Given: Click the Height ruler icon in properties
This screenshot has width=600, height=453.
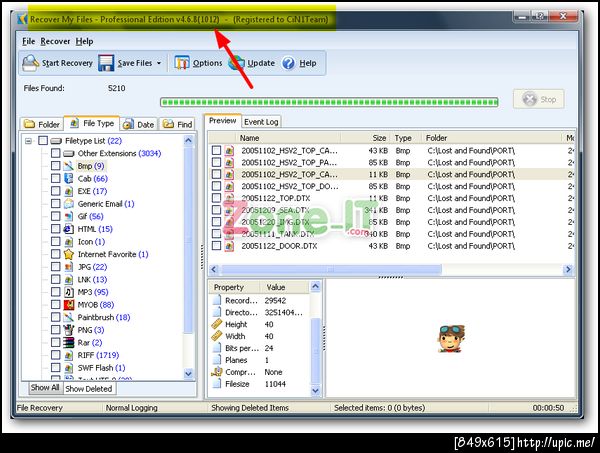Looking at the screenshot, I should (x=217, y=324).
